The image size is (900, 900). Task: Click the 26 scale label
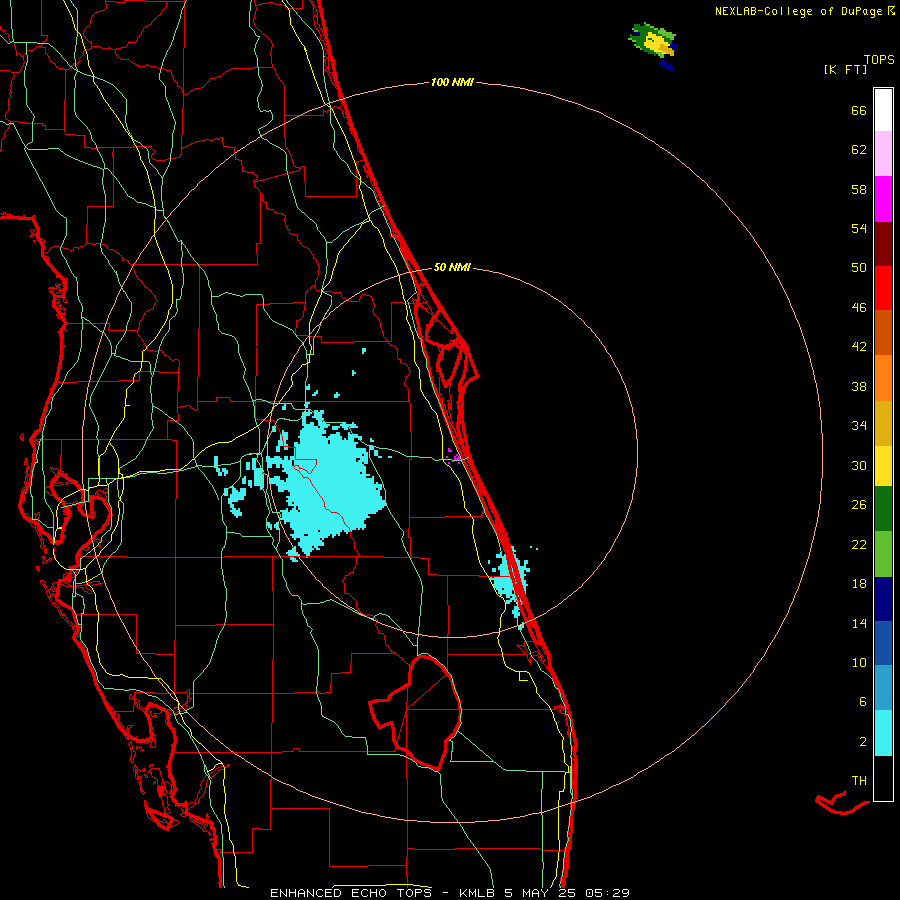click(859, 505)
